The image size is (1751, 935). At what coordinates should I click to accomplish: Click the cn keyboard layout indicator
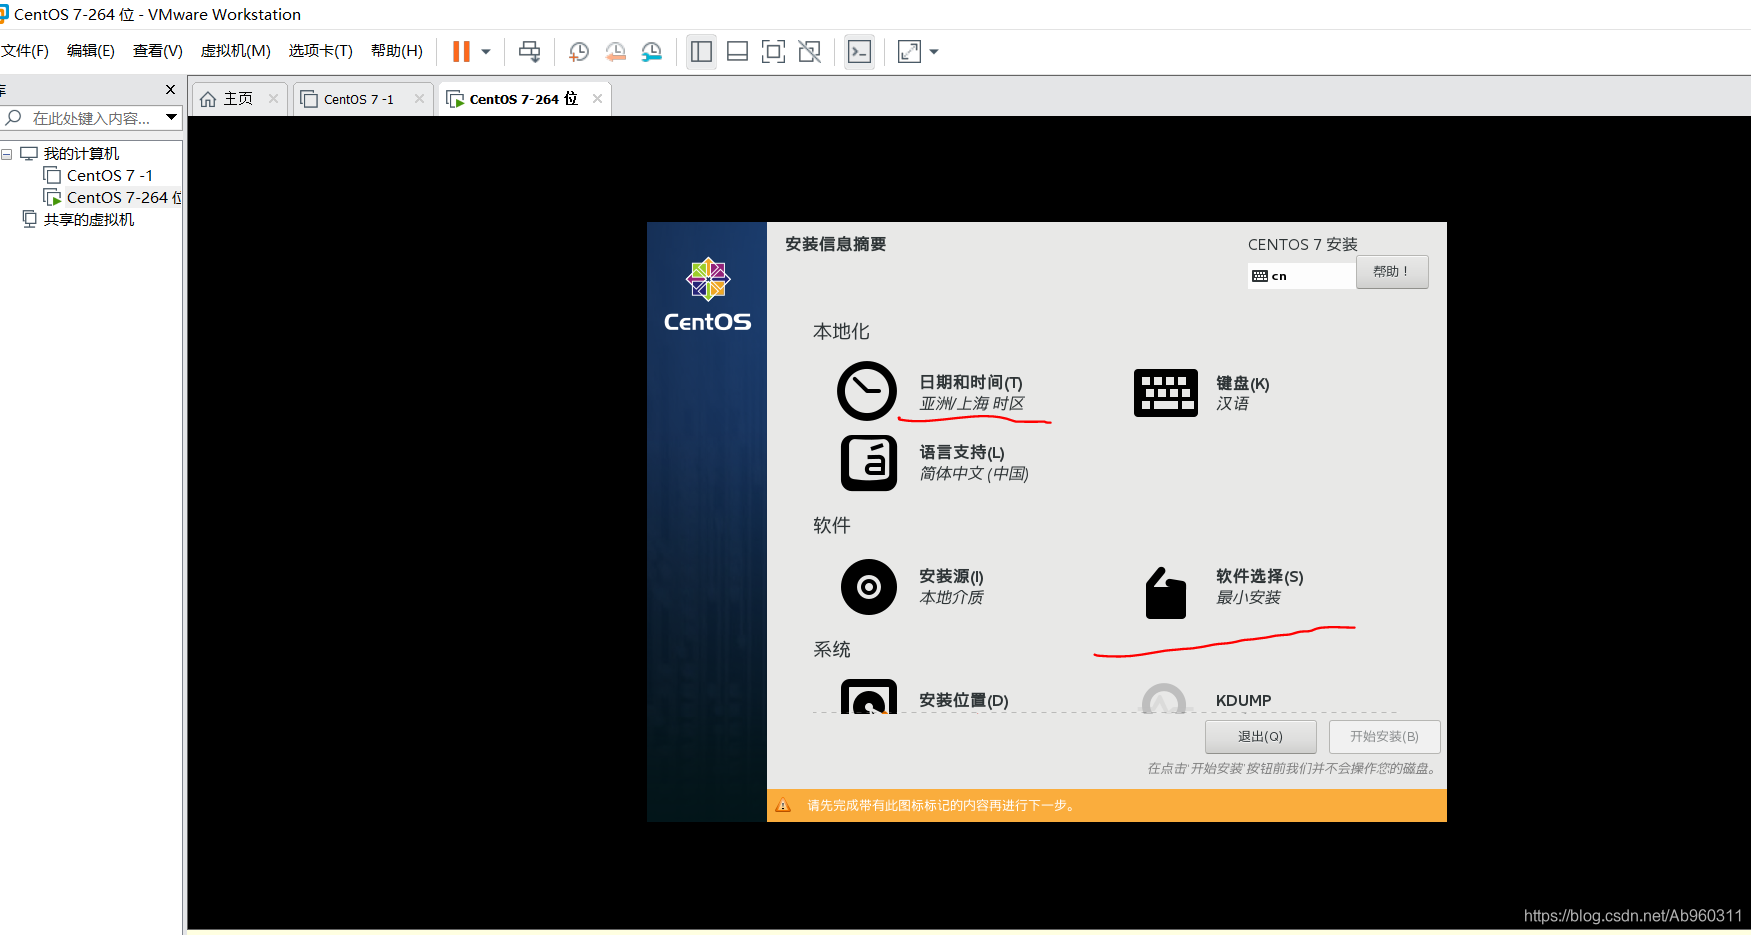pyautogui.click(x=1301, y=276)
